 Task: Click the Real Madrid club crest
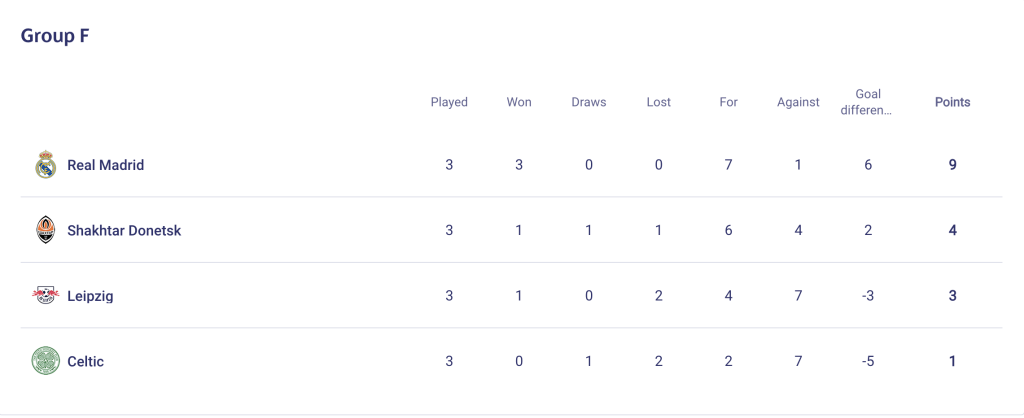[x=46, y=165]
